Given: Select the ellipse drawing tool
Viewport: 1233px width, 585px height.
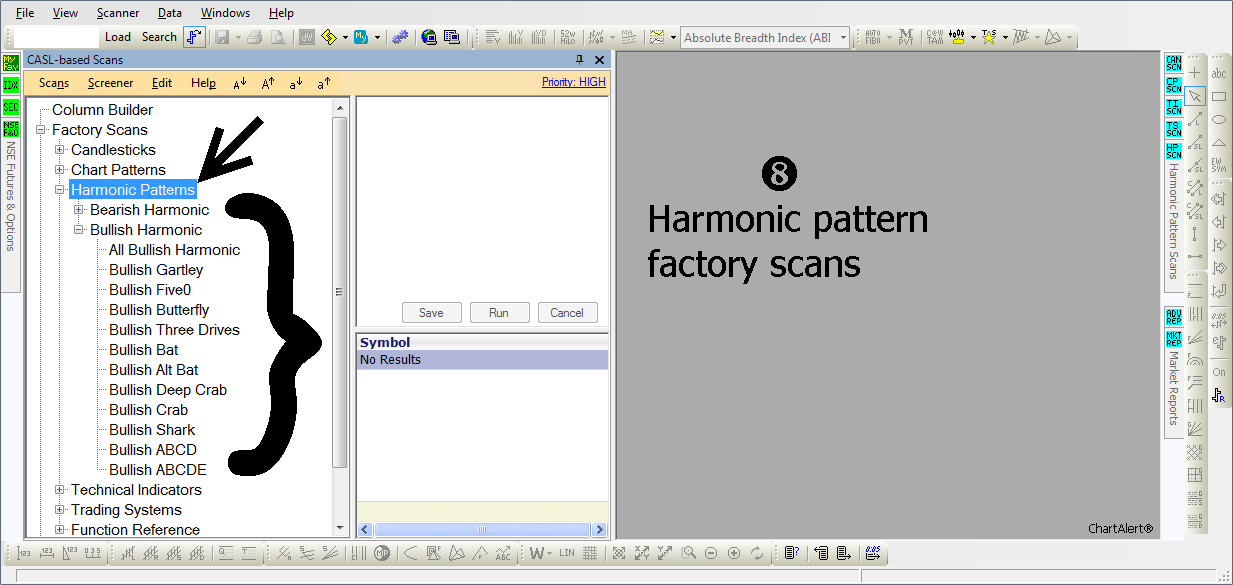Looking at the screenshot, I should coord(1219,119).
